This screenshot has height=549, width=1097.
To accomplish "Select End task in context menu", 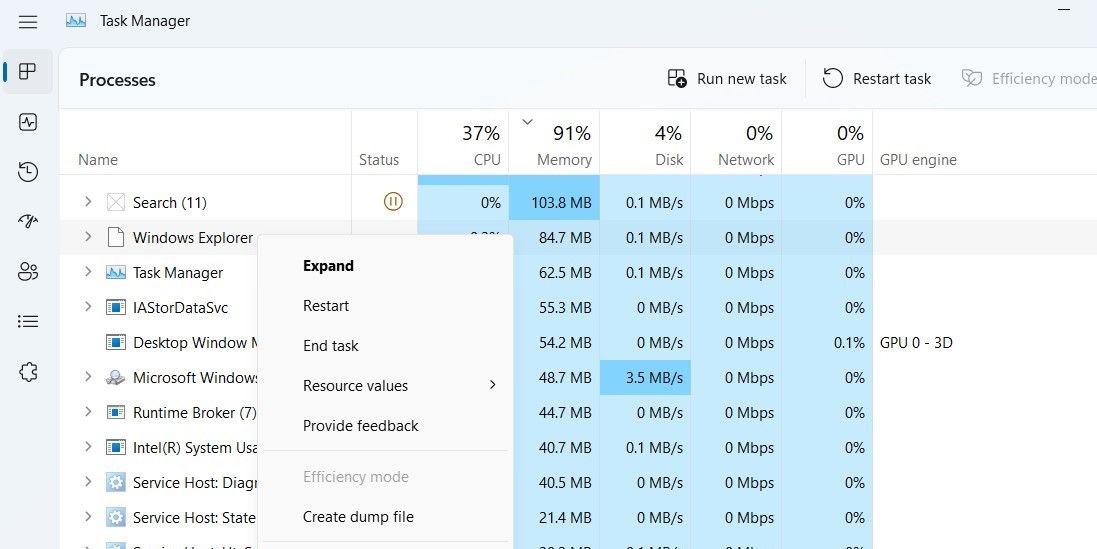I will (x=330, y=346).
